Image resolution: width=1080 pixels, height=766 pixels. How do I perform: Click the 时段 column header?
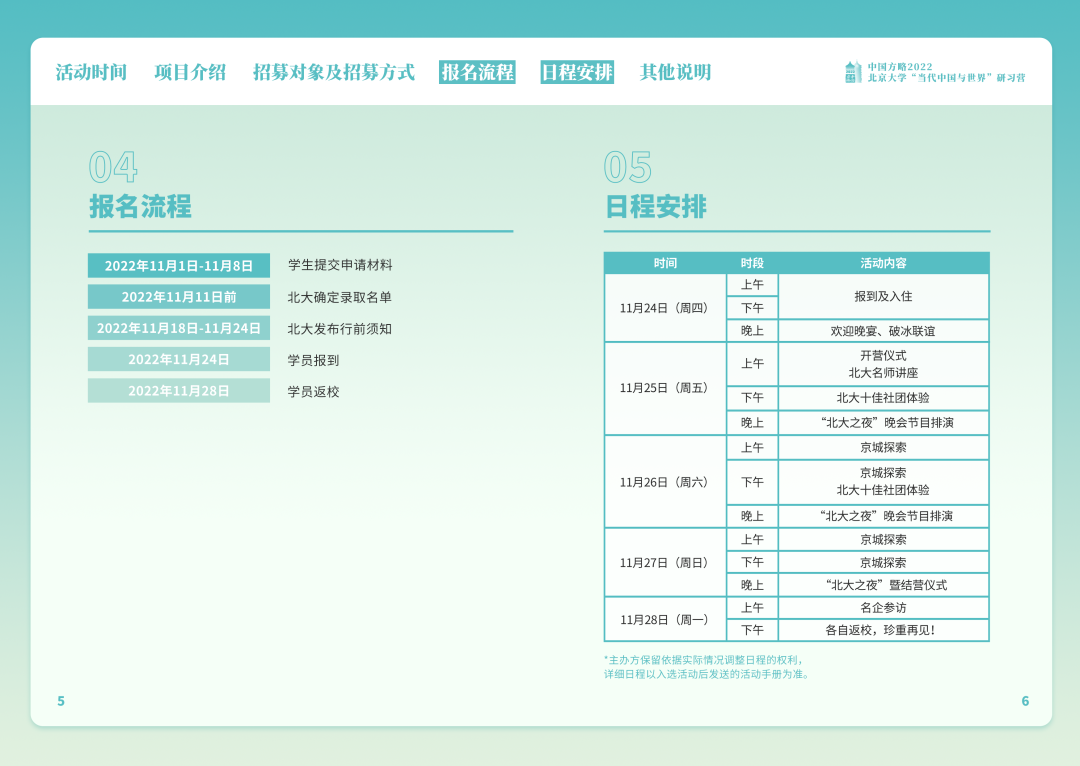(752, 263)
